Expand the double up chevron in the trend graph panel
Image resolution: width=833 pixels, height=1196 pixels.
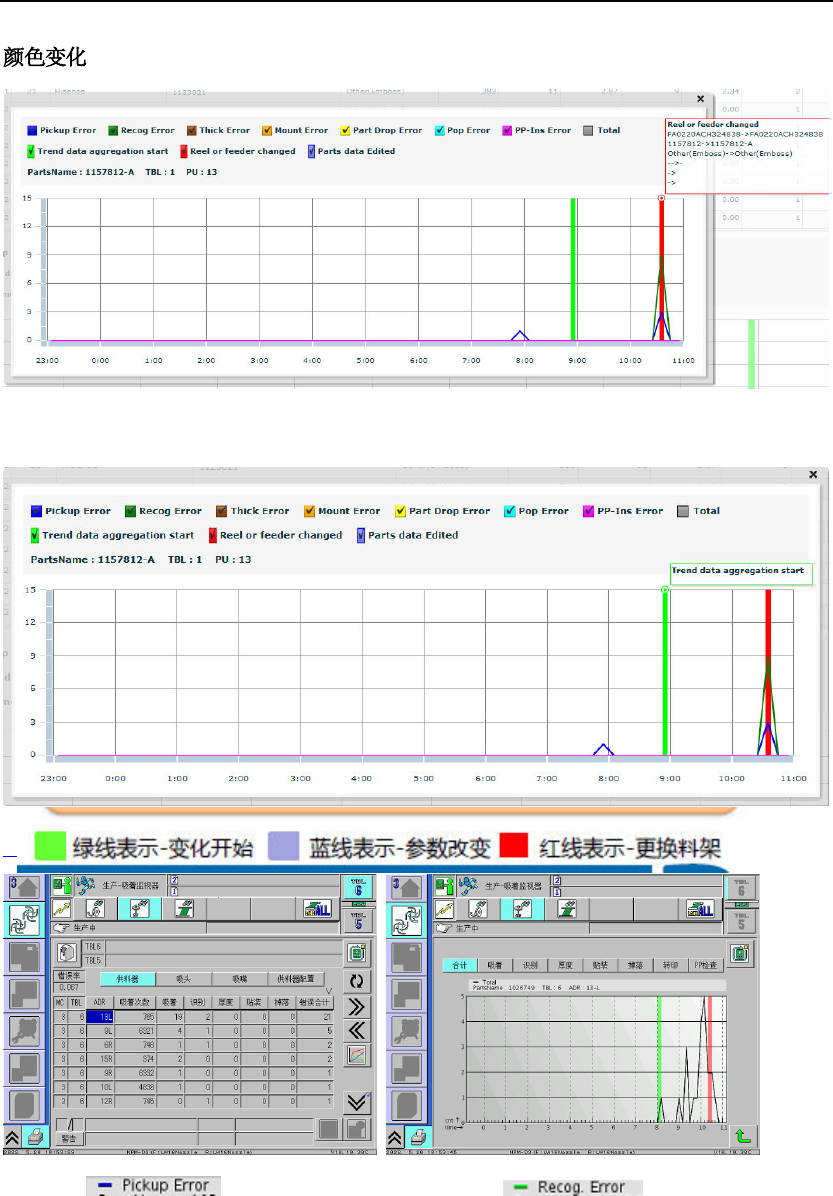(394, 1138)
